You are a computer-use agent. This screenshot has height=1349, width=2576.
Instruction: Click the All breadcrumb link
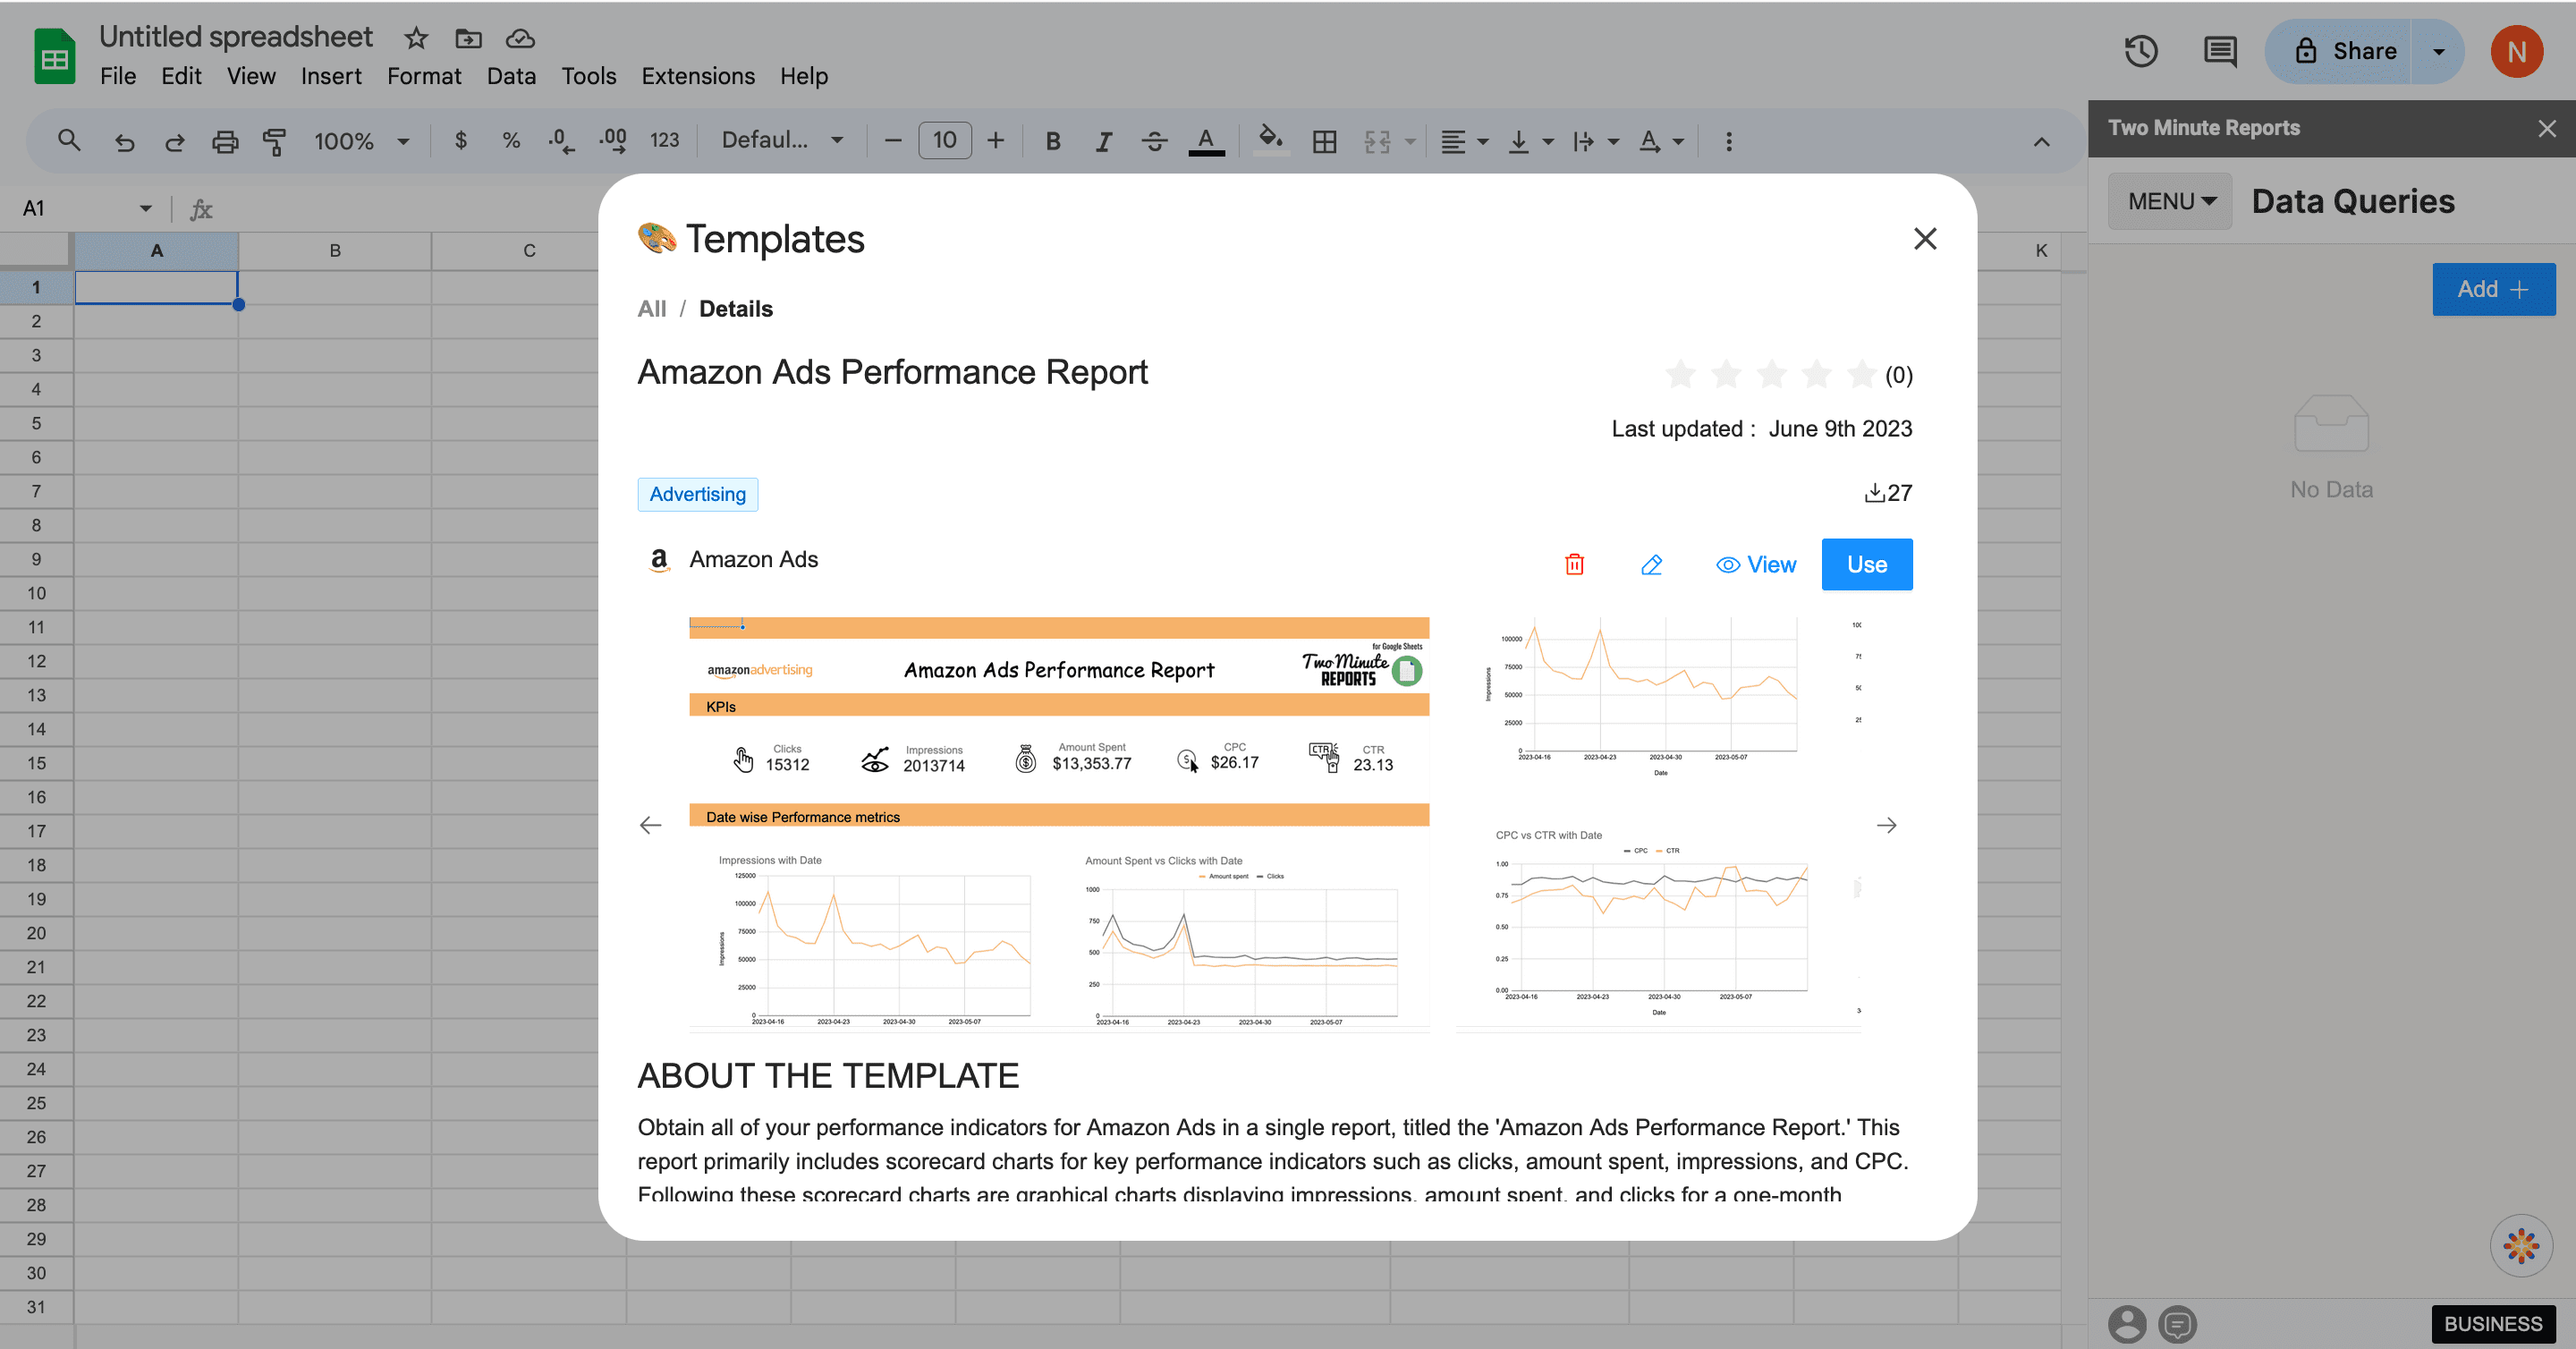pyautogui.click(x=651, y=309)
